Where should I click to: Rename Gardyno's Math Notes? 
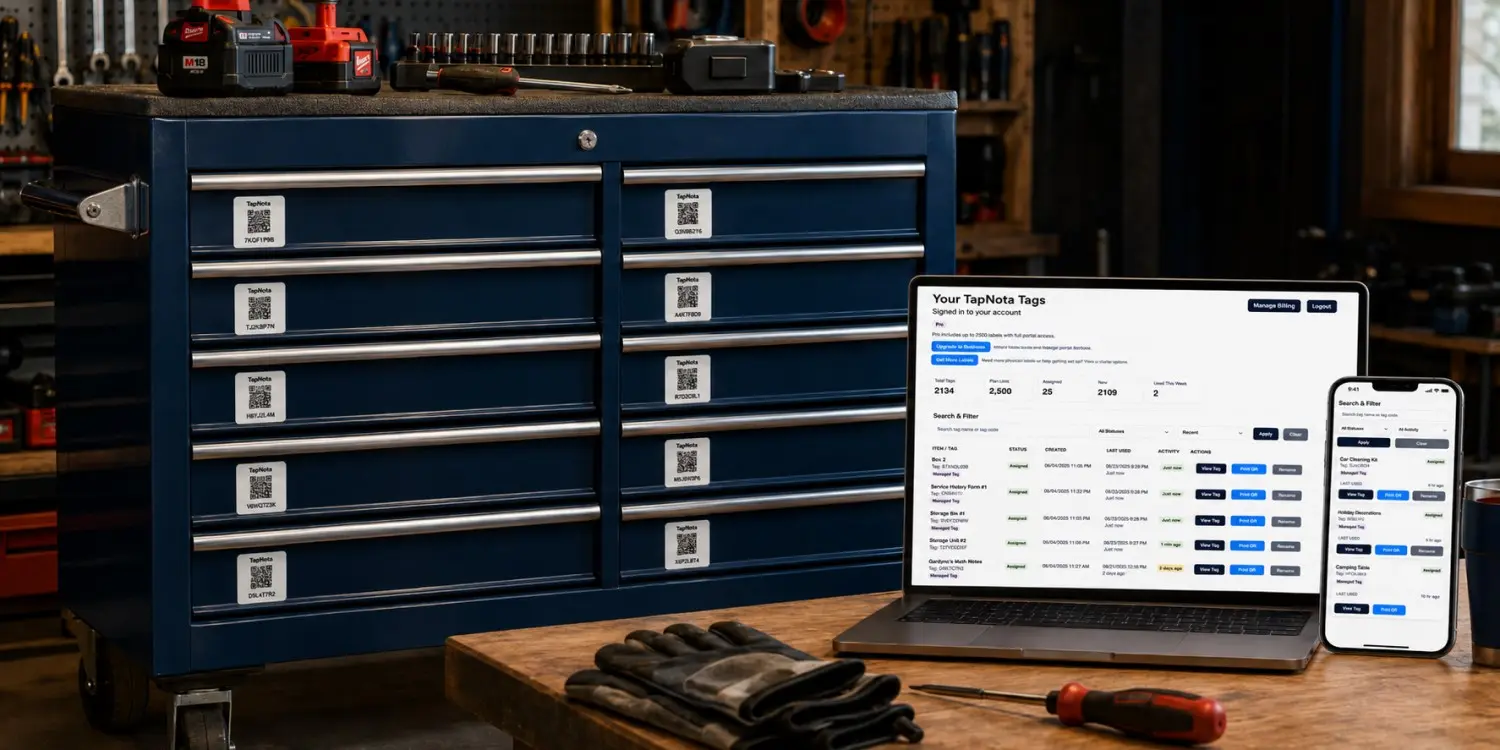(x=1285, y=571)
